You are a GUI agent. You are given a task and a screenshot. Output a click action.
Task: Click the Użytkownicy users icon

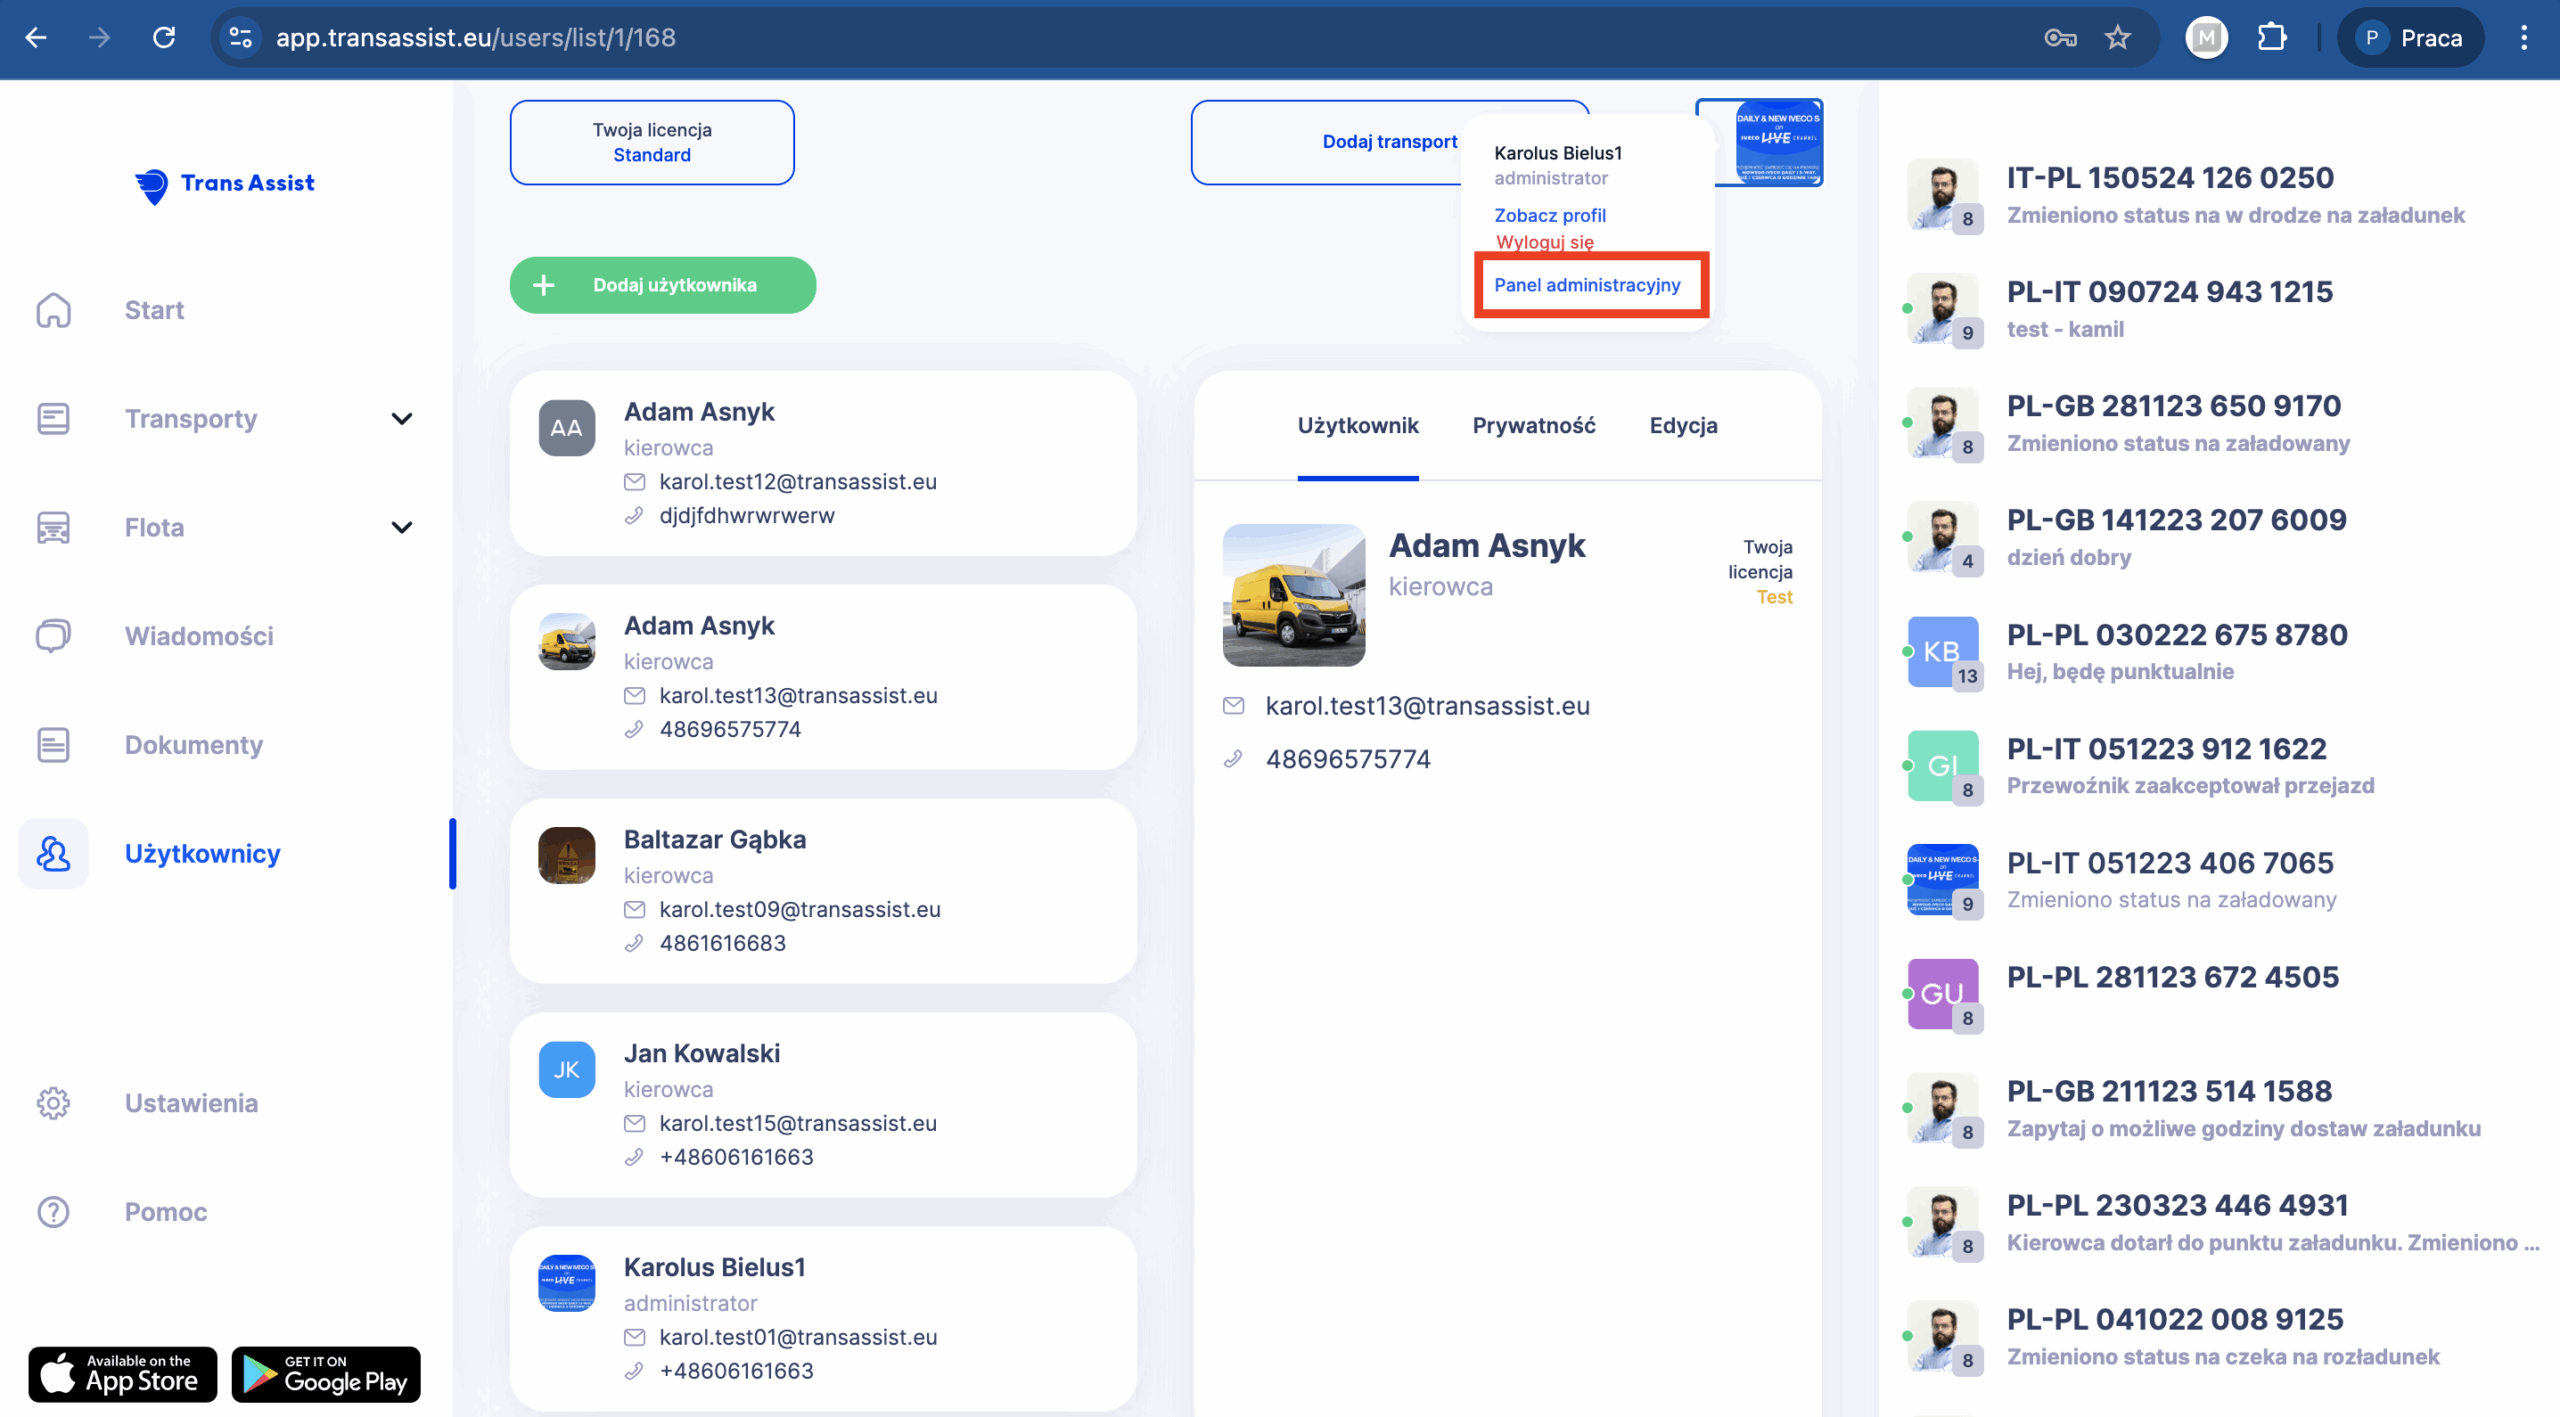(x=54, y=854)
